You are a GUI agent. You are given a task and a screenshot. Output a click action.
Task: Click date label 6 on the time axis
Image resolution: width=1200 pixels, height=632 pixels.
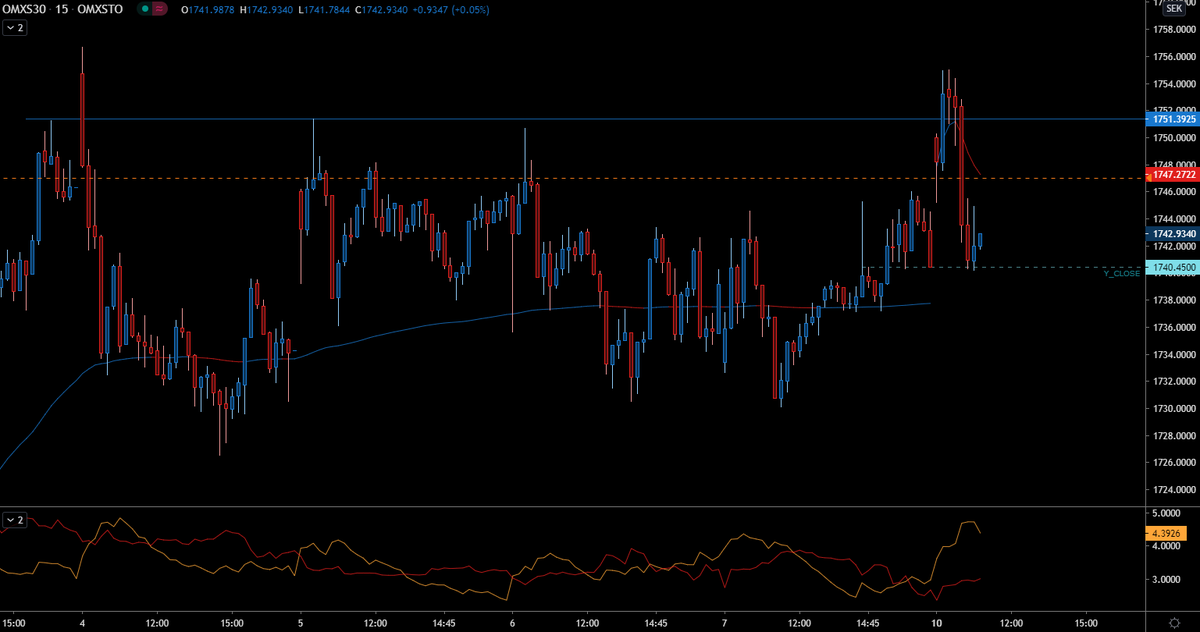(x=512, y=621)
